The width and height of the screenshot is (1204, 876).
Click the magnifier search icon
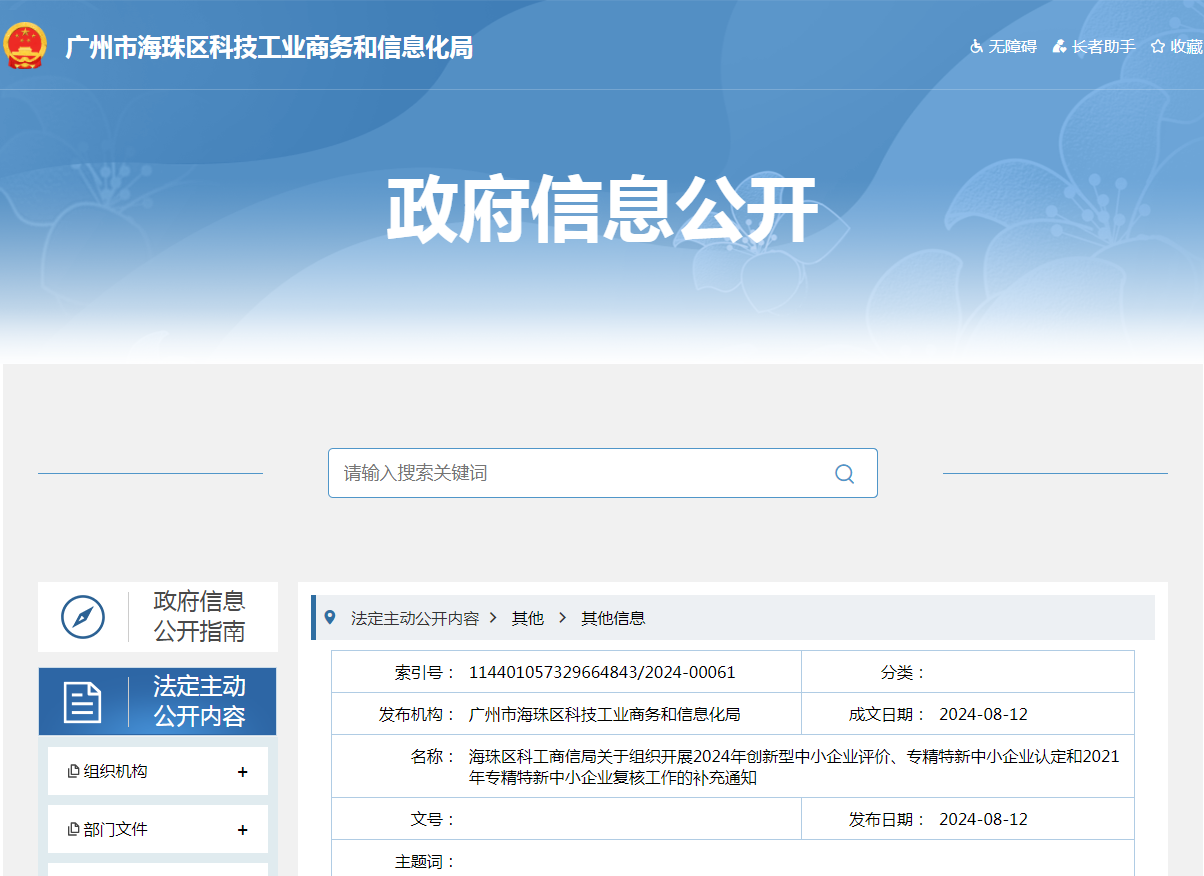click(x=844, y=474)
